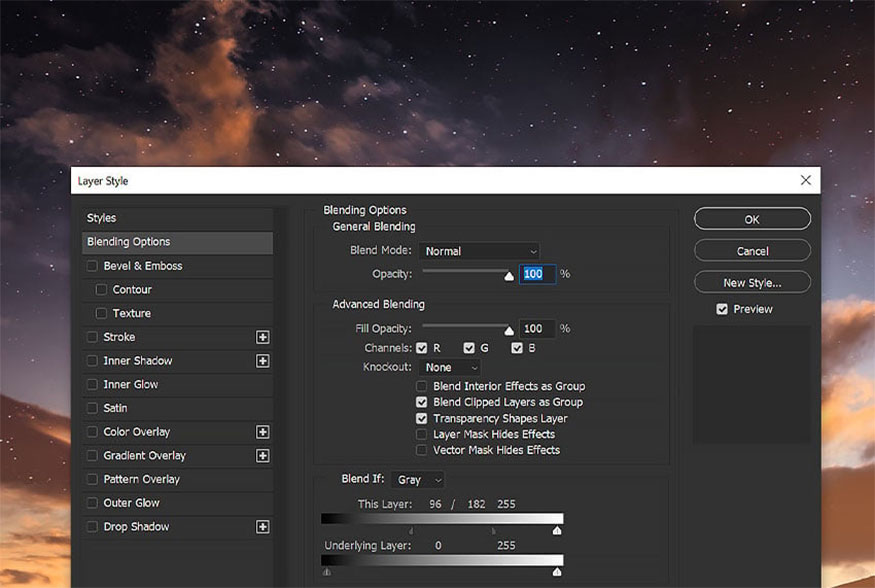
Task: Open the Pattern Overlay settings row
Action: point(177,479)
